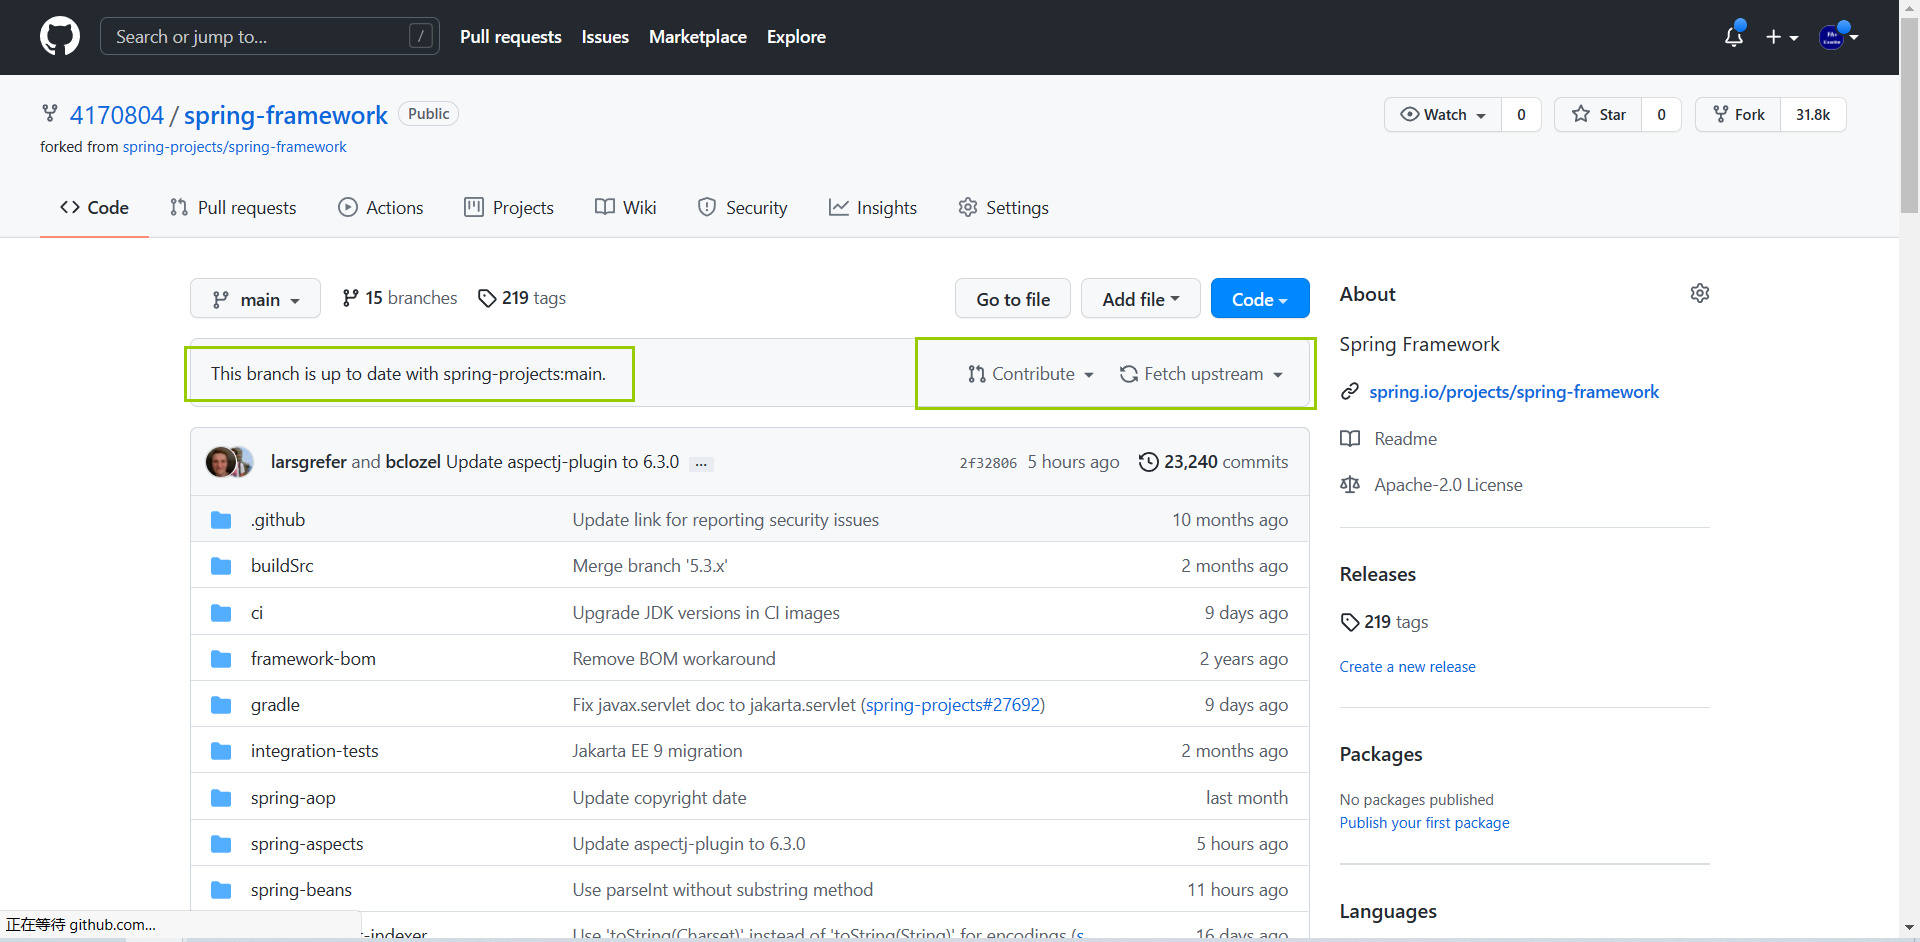
Task: Go to Pull requests in top navigation
Action: coord(511,37)
